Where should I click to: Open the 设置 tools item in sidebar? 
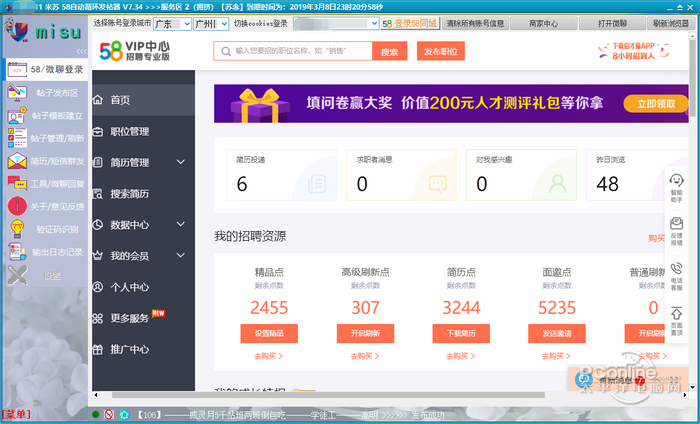pyautogui.click(x=45, y=275)
